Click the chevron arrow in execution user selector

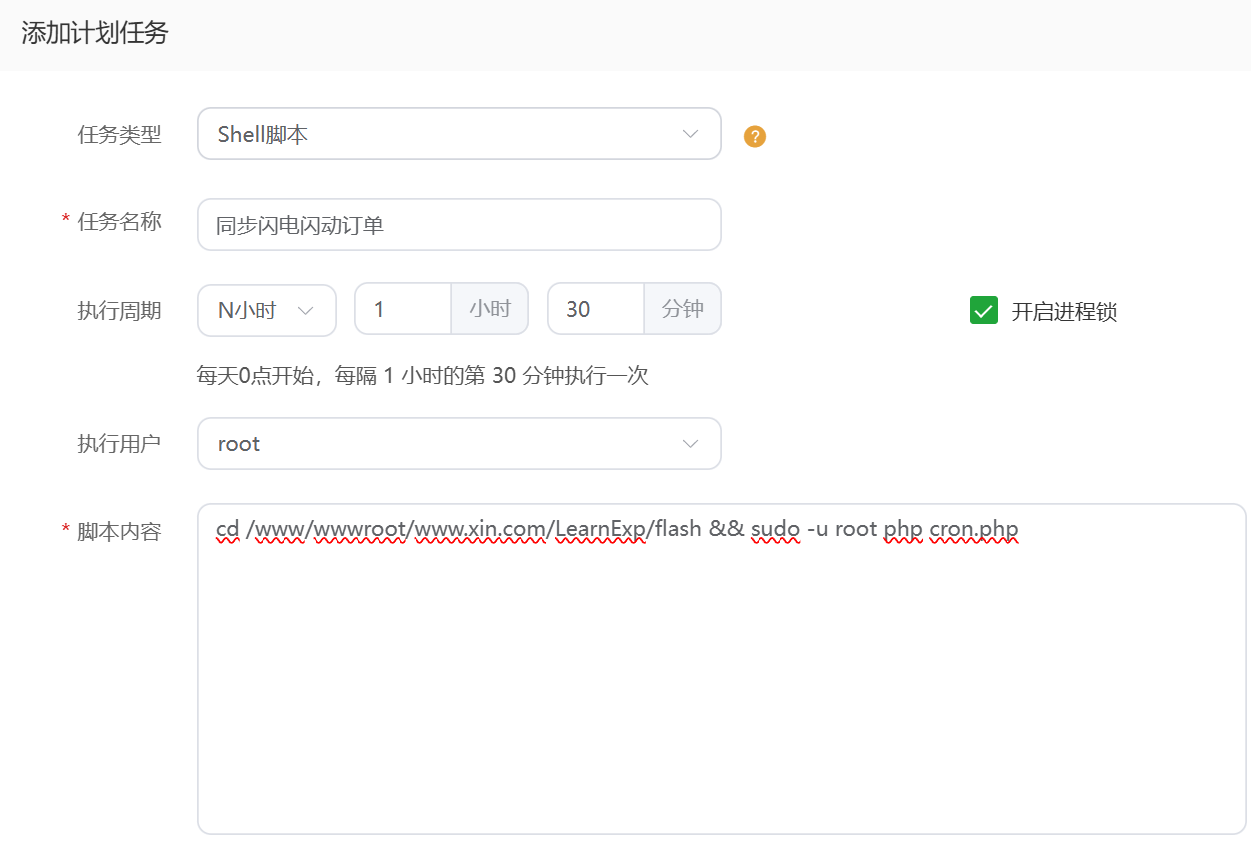(x=690, y=444)
